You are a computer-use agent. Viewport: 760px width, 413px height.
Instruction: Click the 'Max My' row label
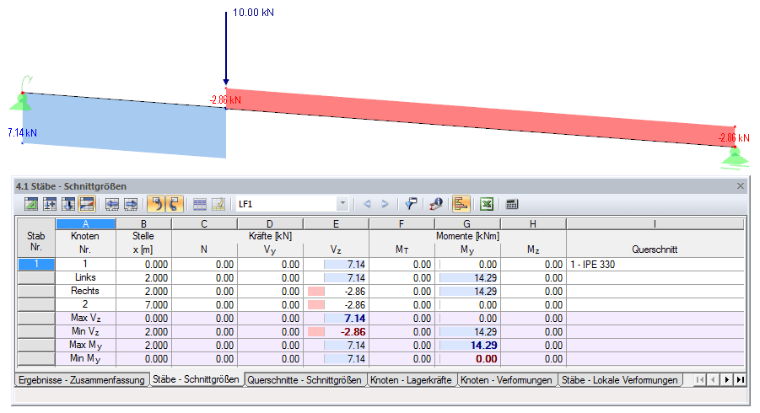coord(85,345)
